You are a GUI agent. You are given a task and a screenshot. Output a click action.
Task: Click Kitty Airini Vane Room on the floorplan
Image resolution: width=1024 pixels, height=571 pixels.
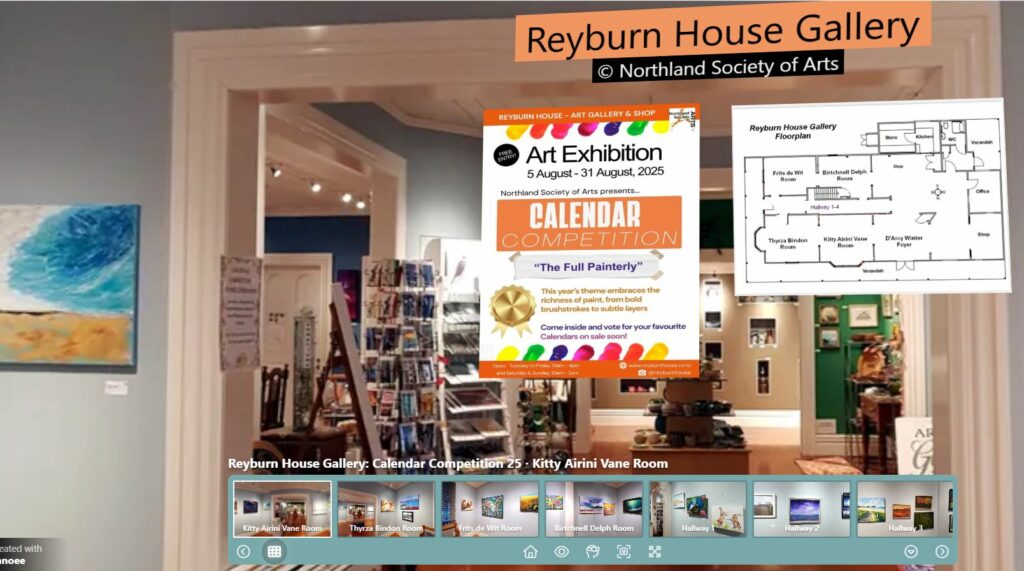[x=845, y=242]
